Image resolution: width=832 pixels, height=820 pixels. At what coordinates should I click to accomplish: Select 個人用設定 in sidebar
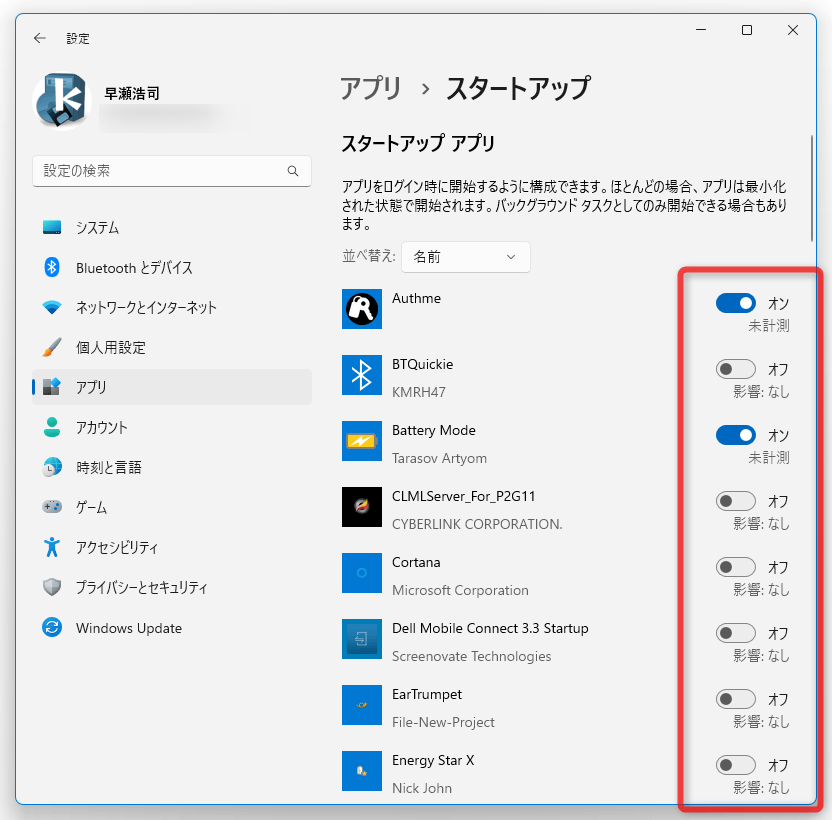point(172,347)
